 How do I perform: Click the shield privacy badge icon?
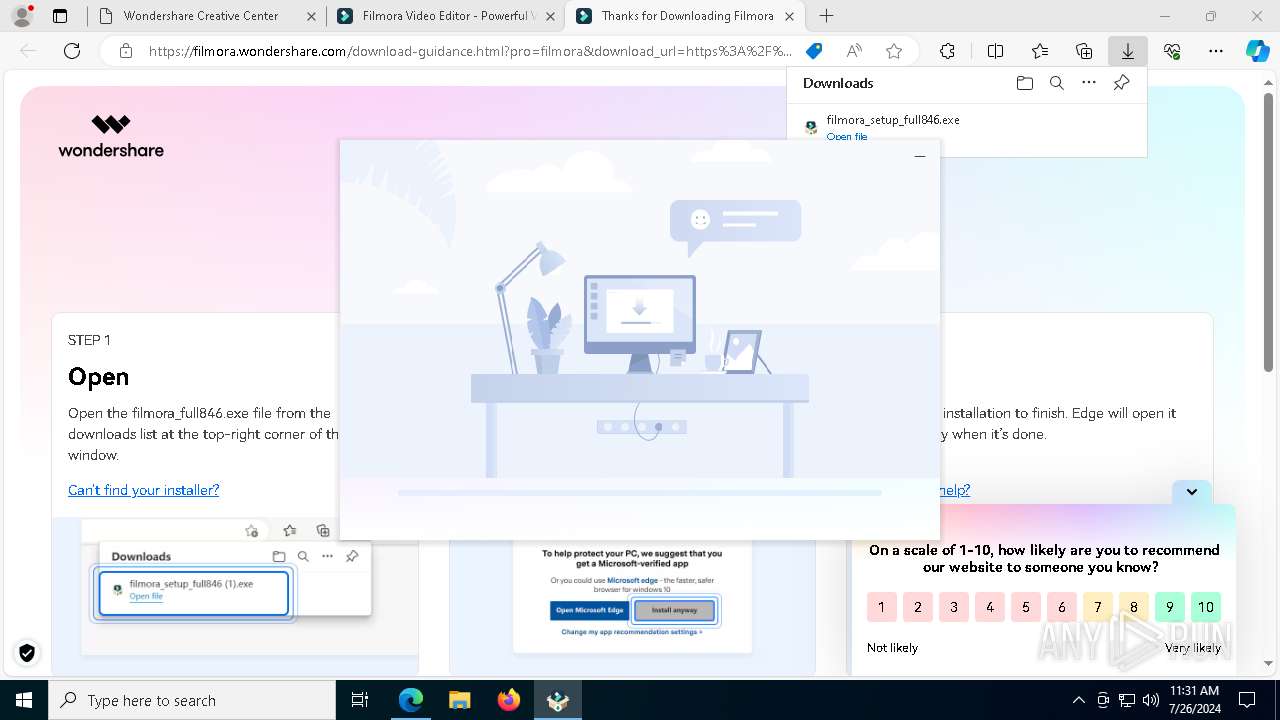click(x=27, y=653)
